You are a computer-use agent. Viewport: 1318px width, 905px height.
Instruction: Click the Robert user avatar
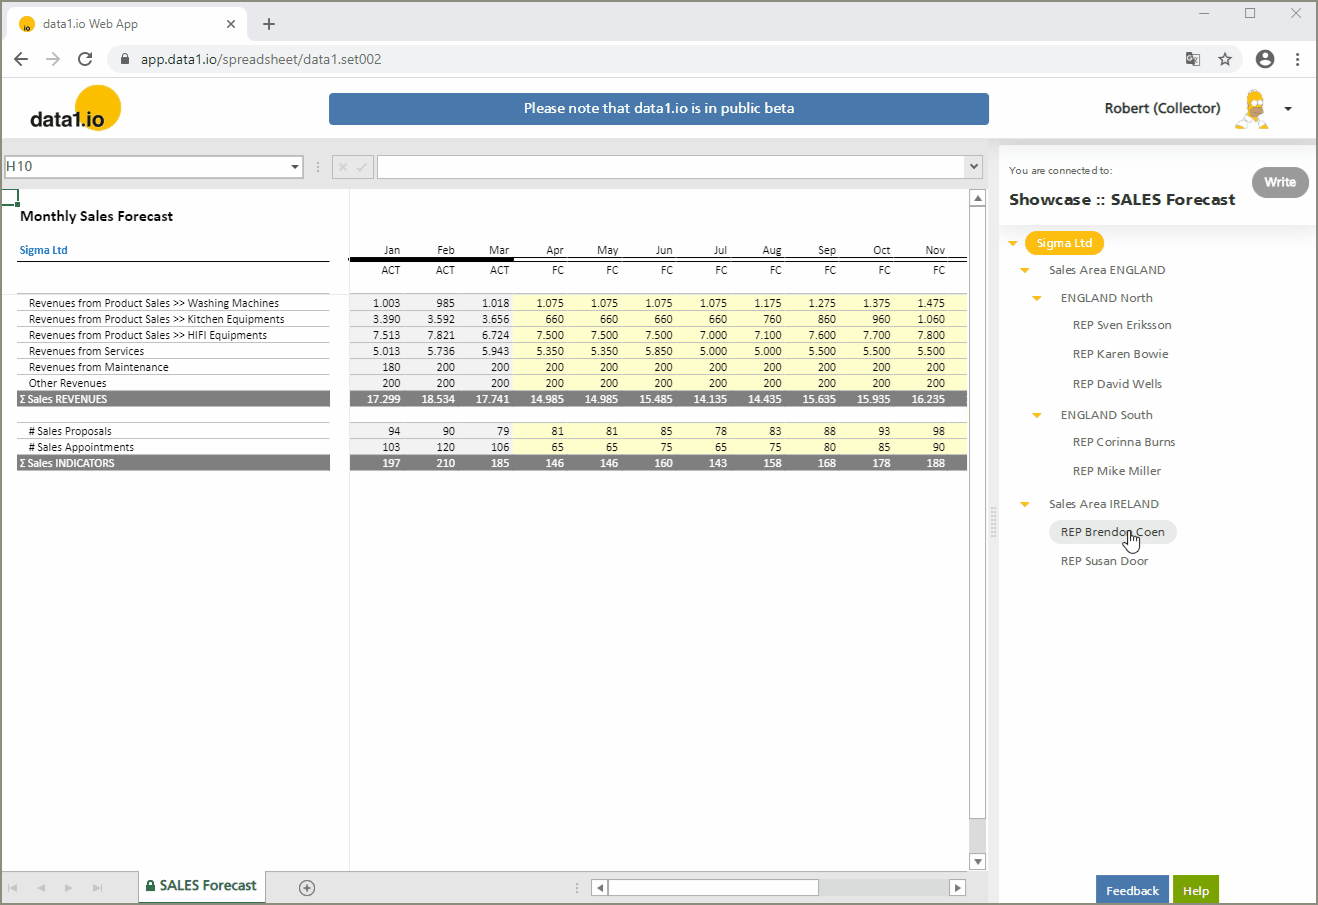click(1252, 109)
